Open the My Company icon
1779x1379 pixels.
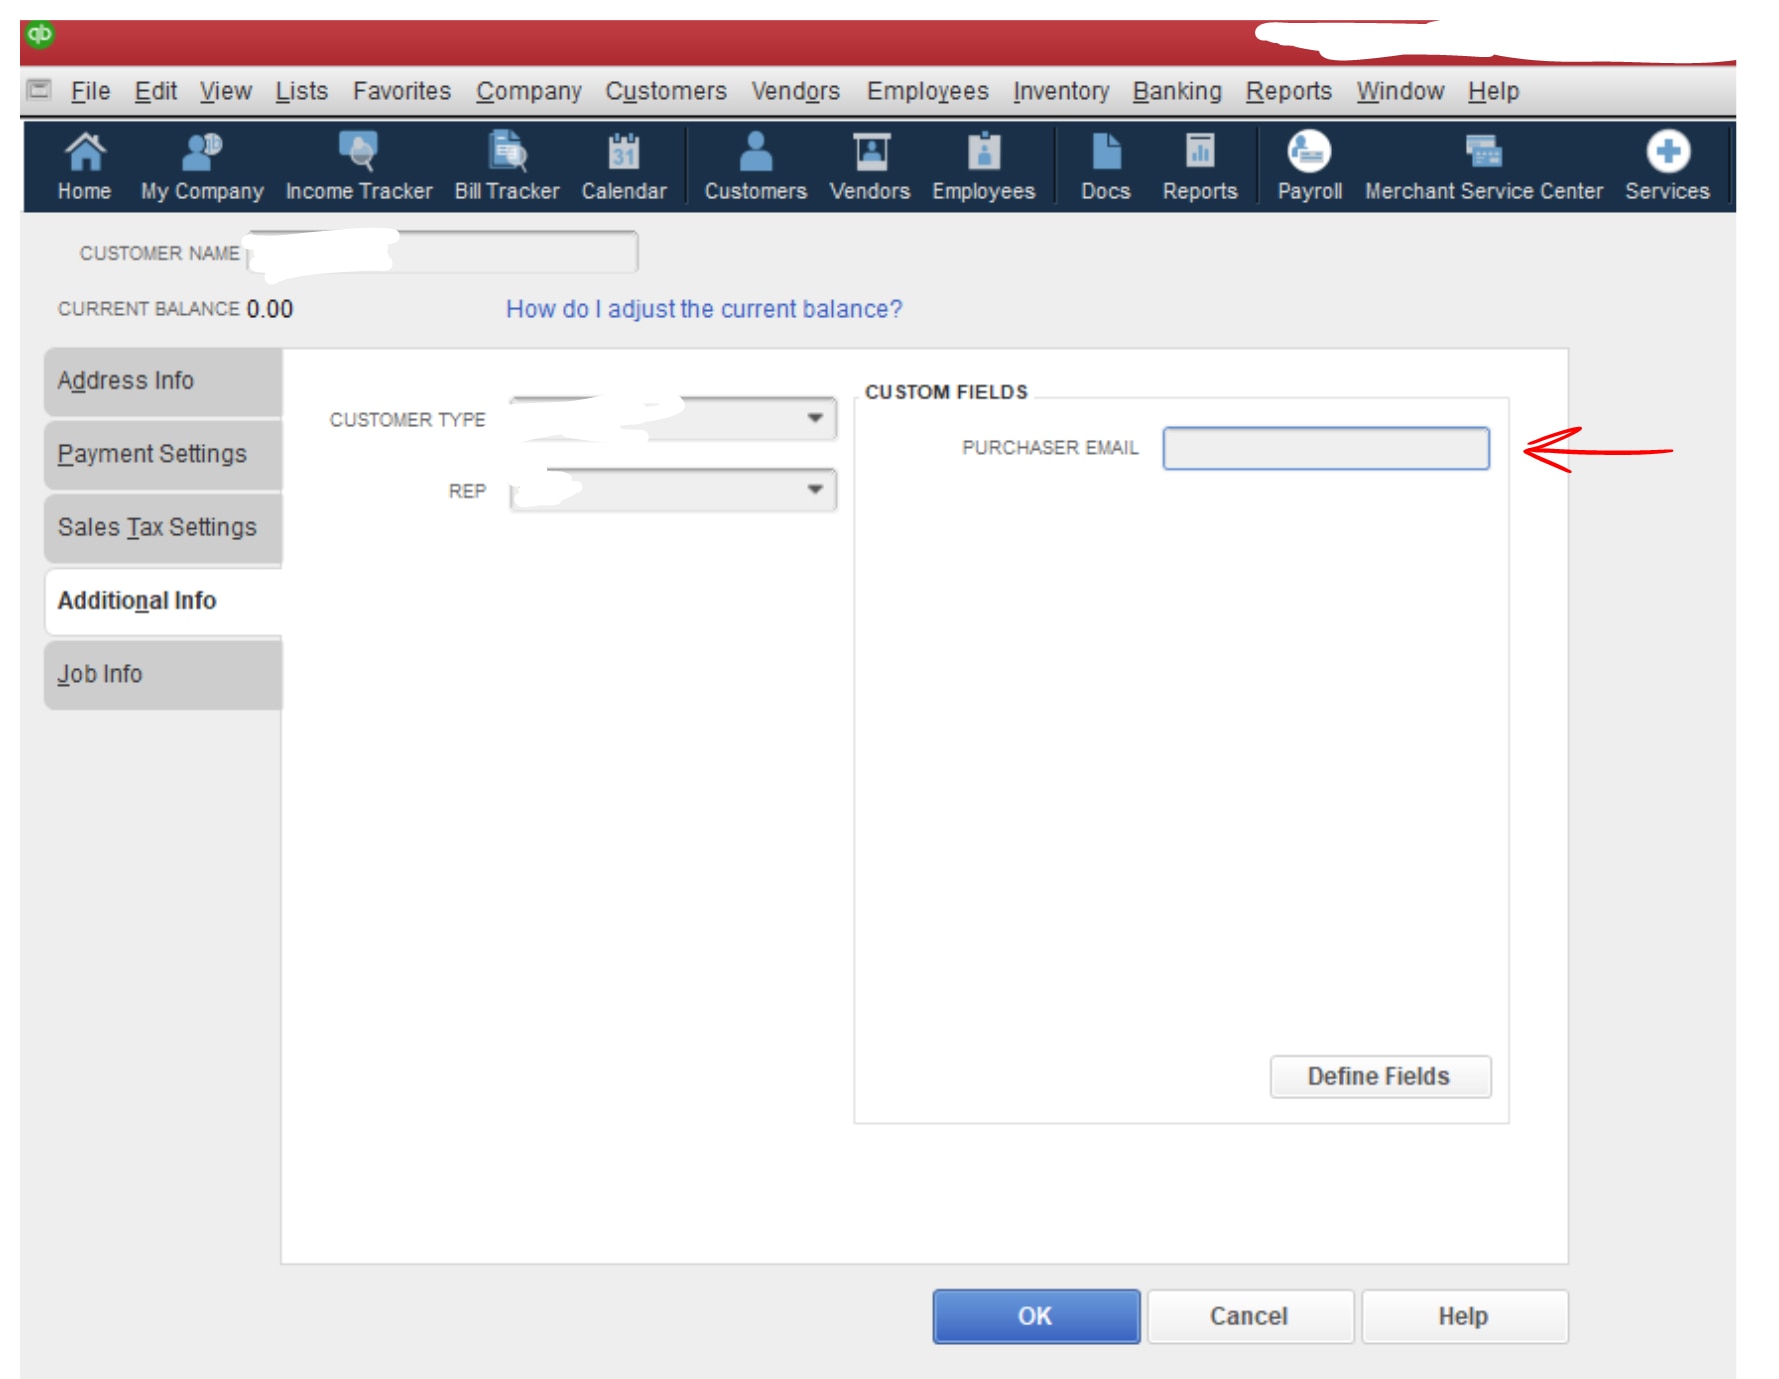[199, 165]
